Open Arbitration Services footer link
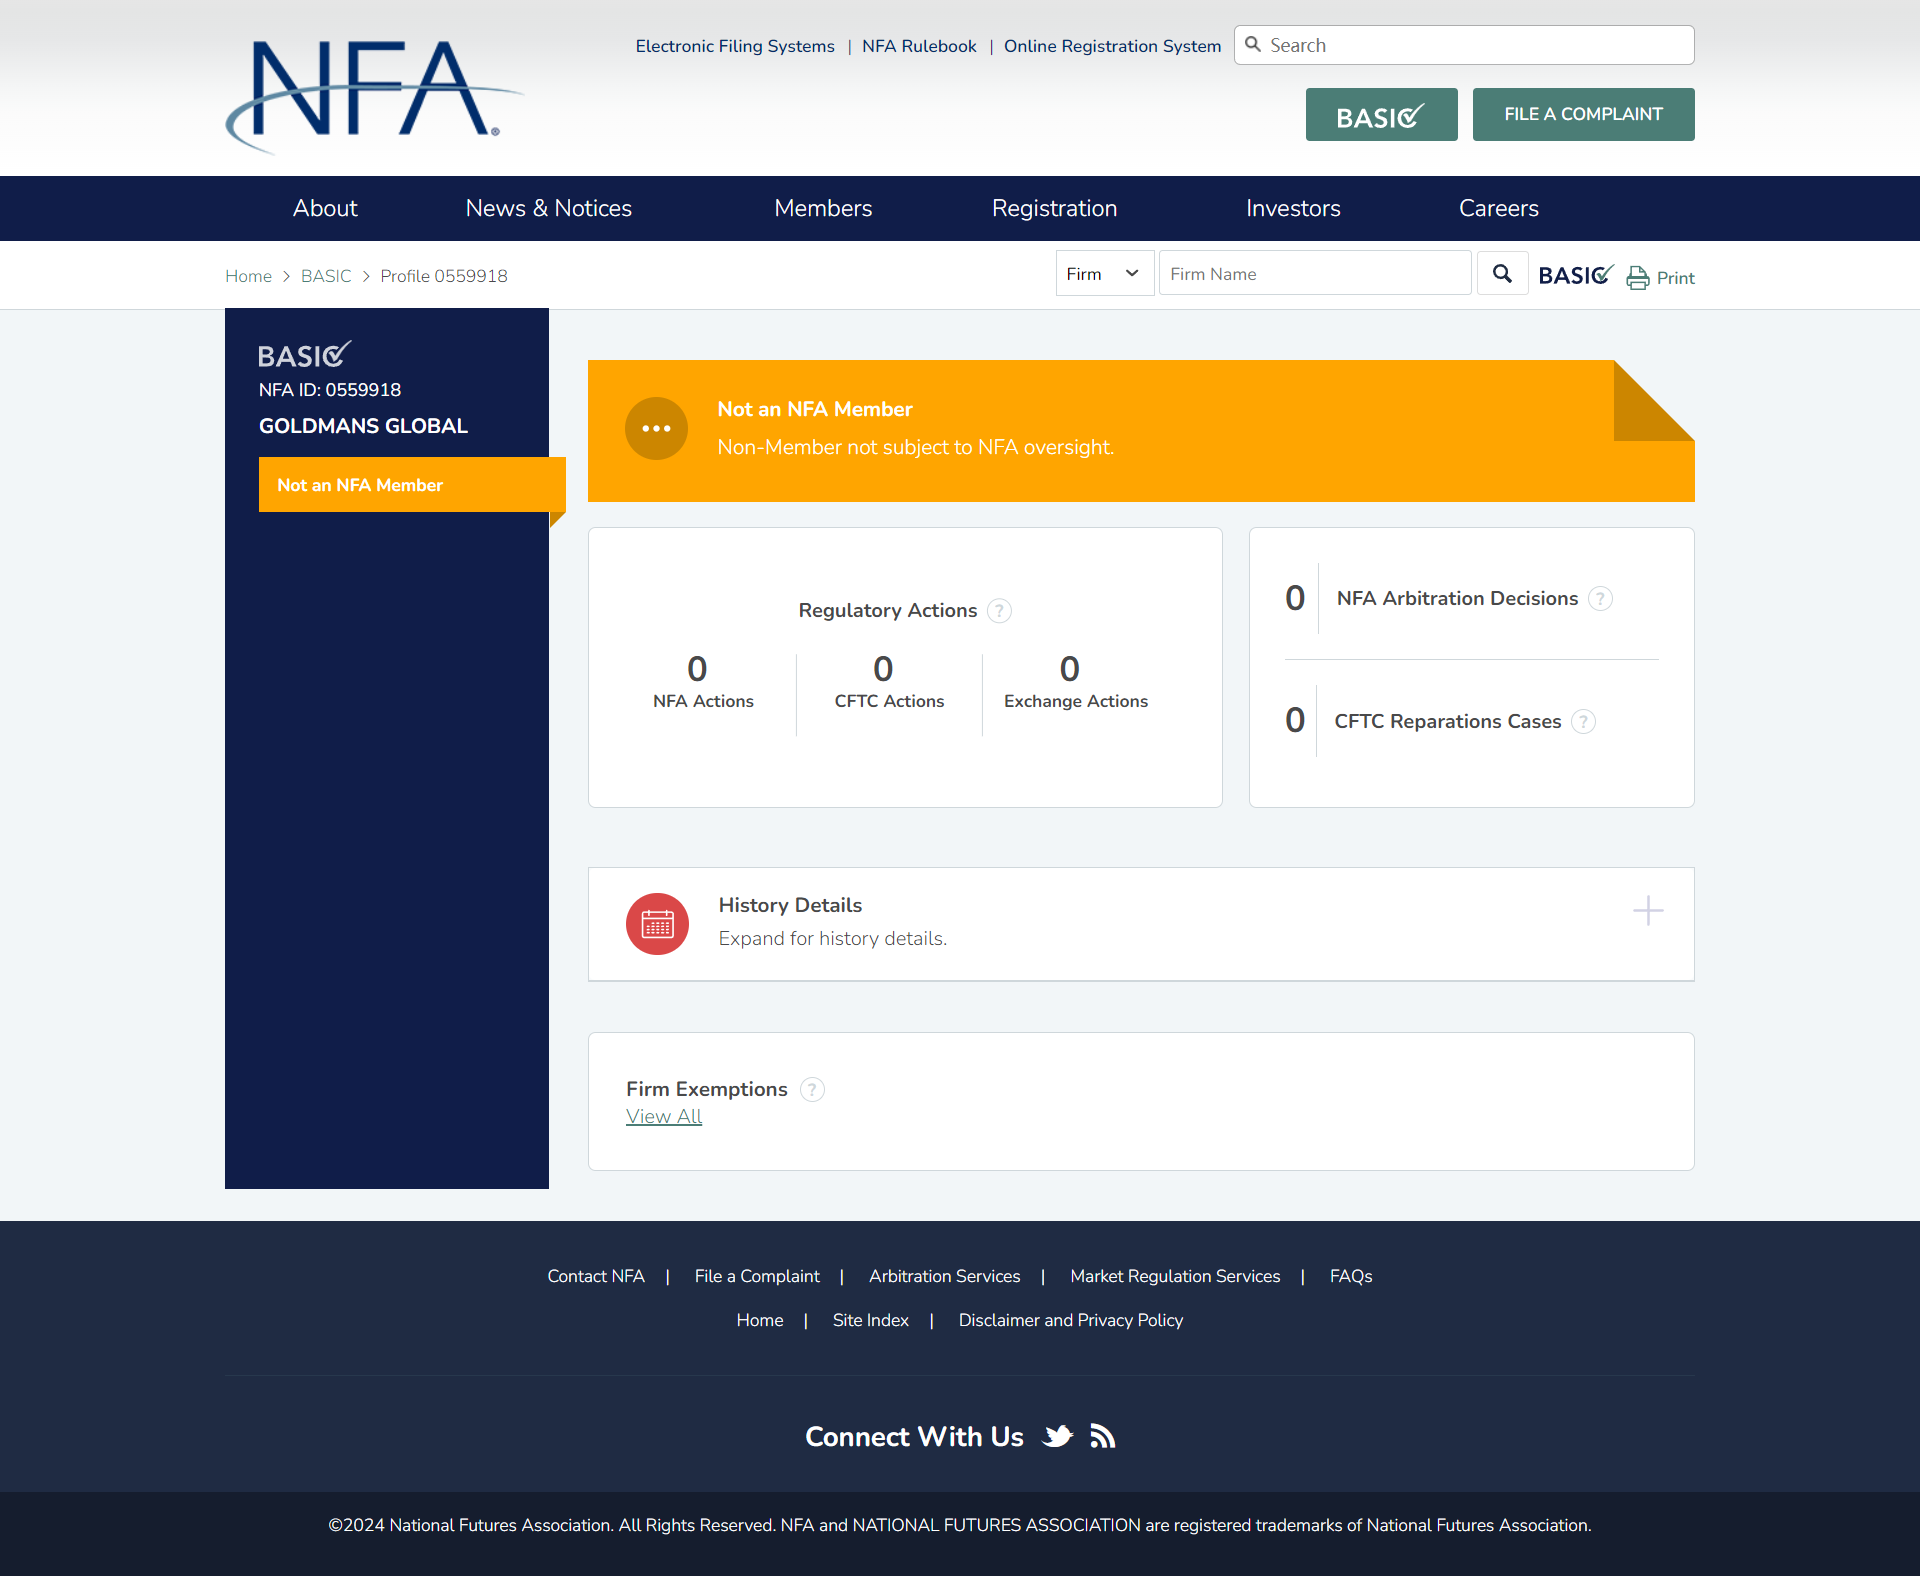 (944, 1276)
